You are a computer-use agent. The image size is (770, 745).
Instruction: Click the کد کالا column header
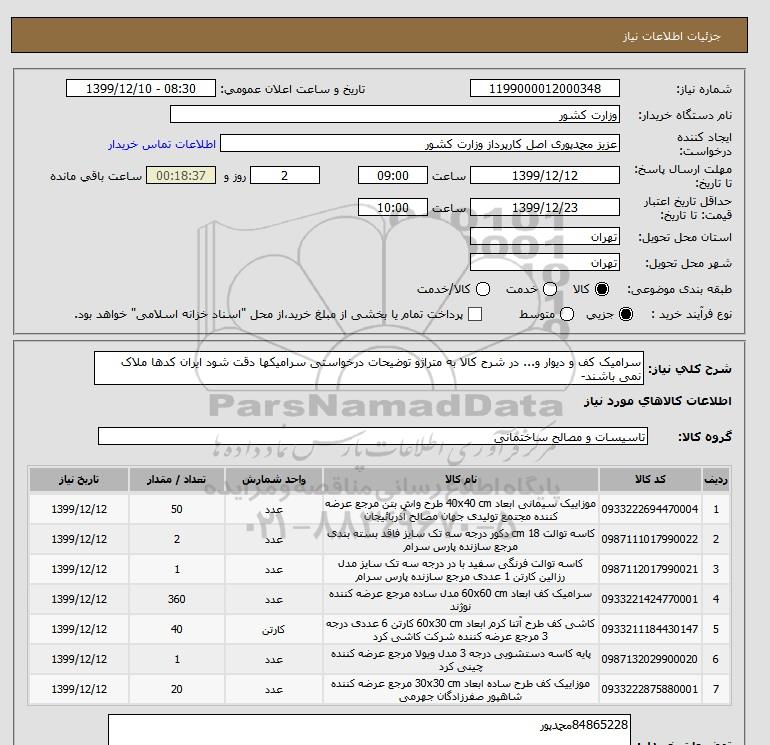tap(650, 479)
